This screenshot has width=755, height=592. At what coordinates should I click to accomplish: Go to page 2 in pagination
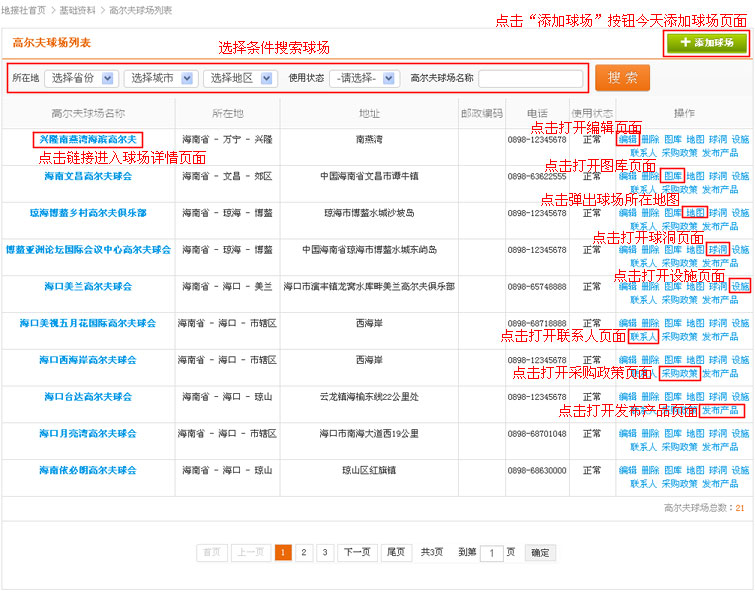[x=302, y=552]
